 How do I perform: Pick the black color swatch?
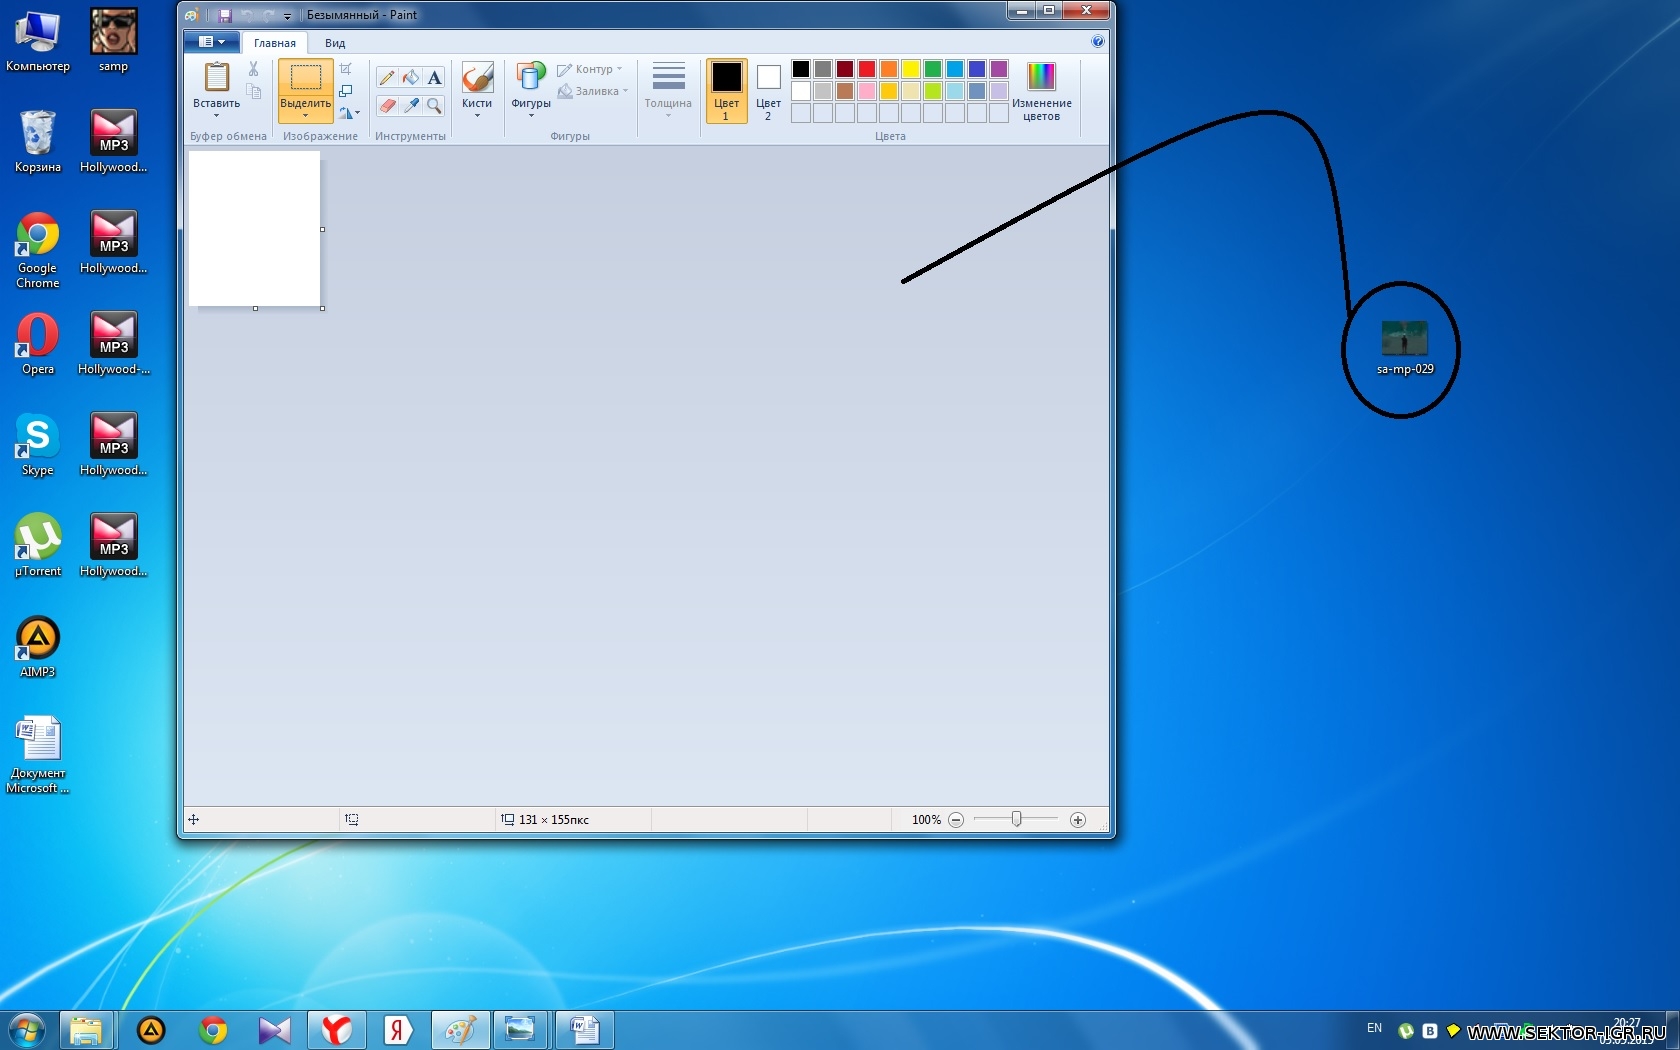point(801,69)
